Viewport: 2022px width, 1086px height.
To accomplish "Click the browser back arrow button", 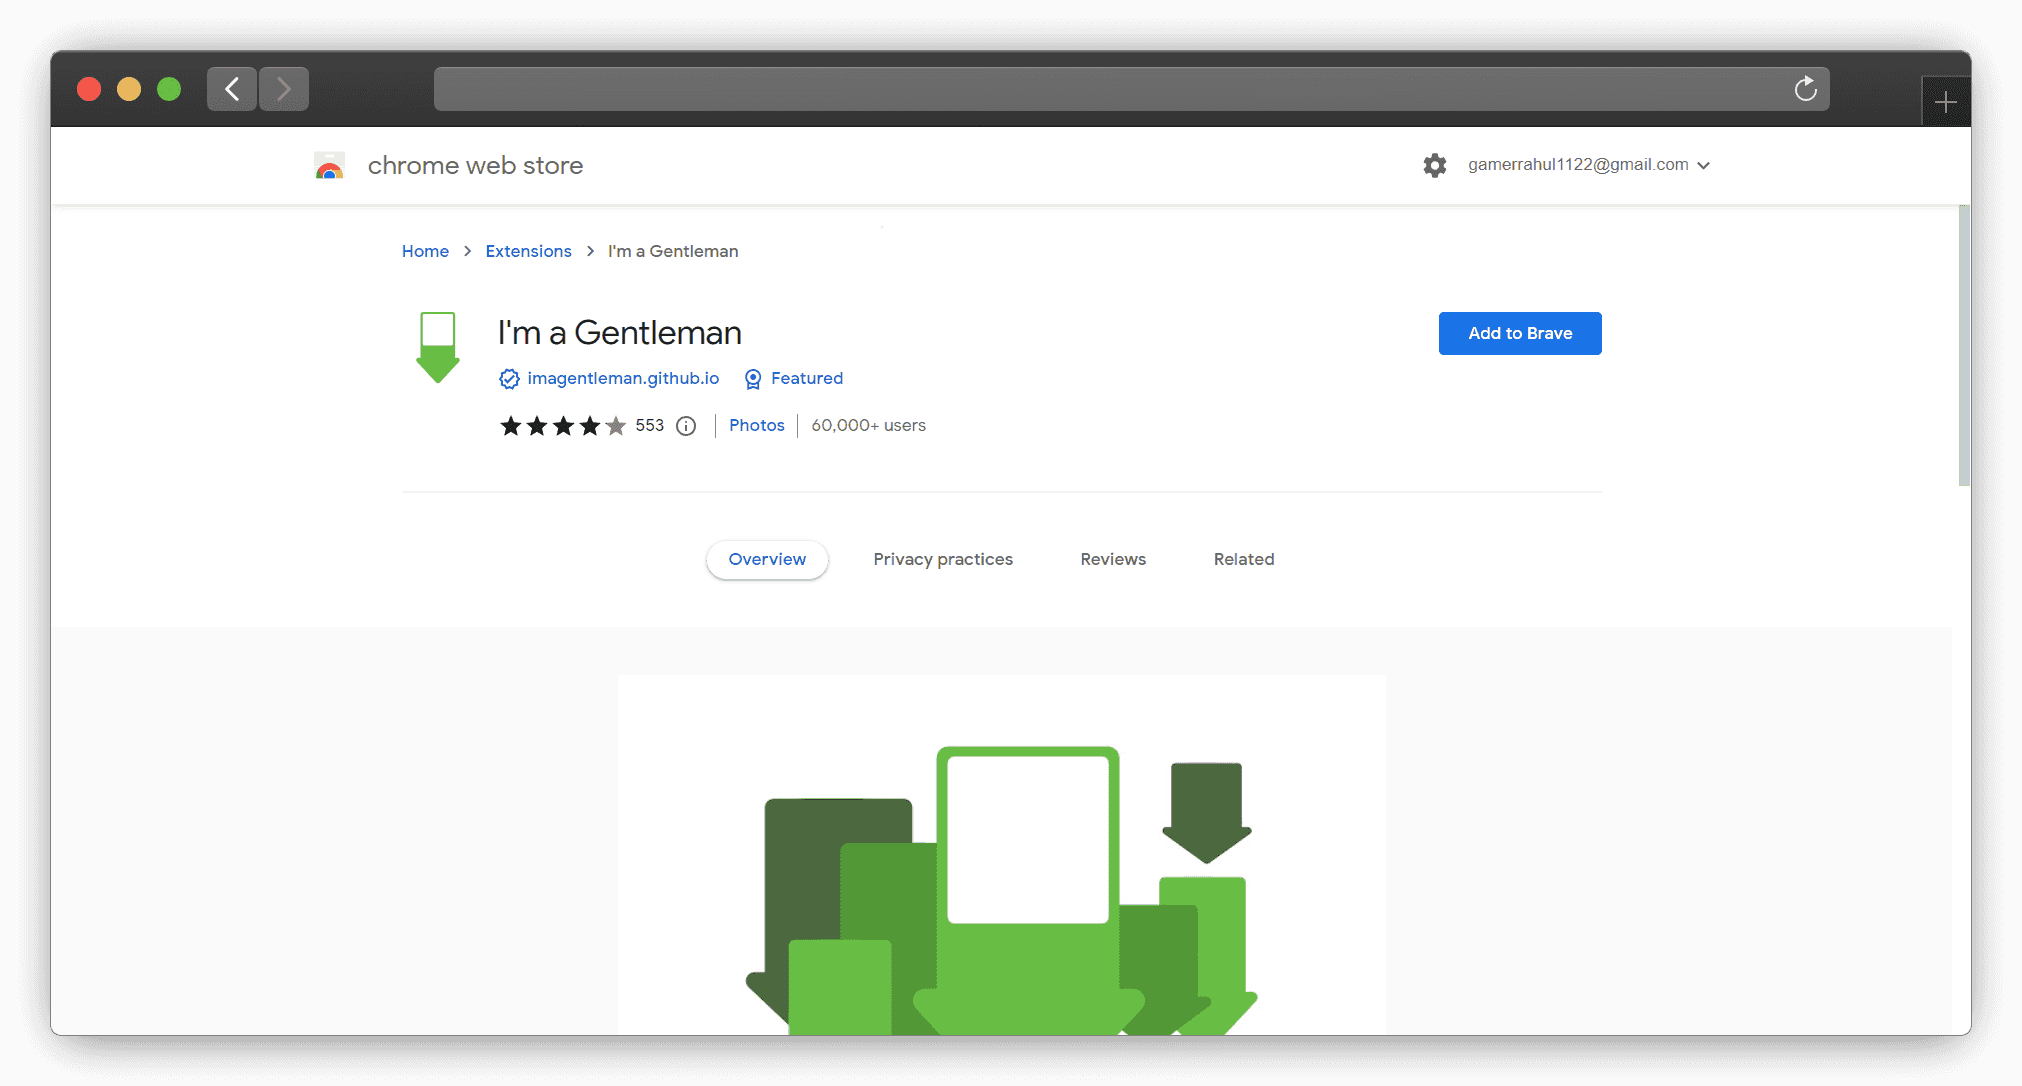I will pos(232,89).
